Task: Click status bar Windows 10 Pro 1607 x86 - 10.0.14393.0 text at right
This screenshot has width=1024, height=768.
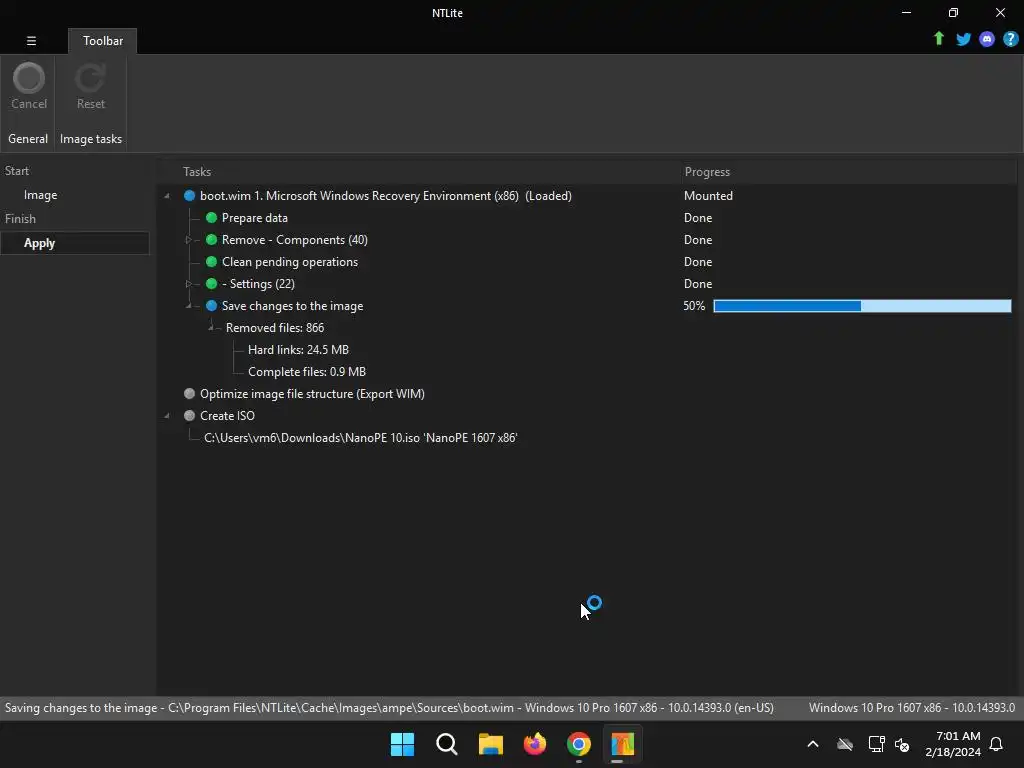Action: [x=912, y=708]
